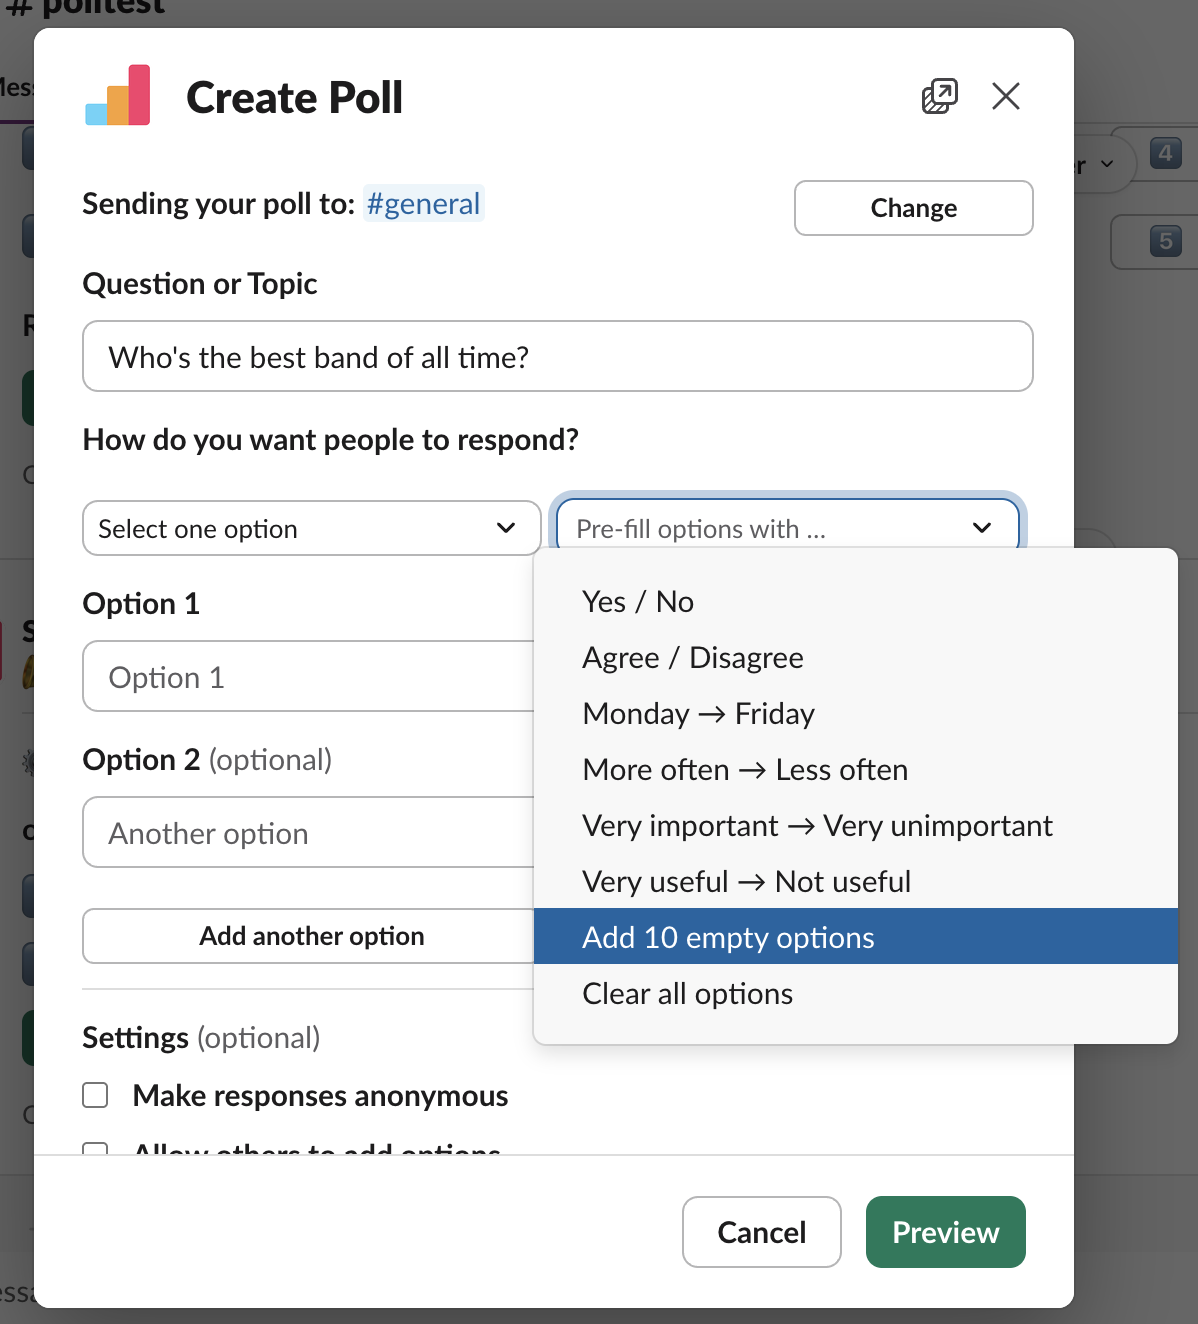Pick Very useful → Not useful
Viewport: 1198px width, 1324px height.
click(x=746, y=882)
